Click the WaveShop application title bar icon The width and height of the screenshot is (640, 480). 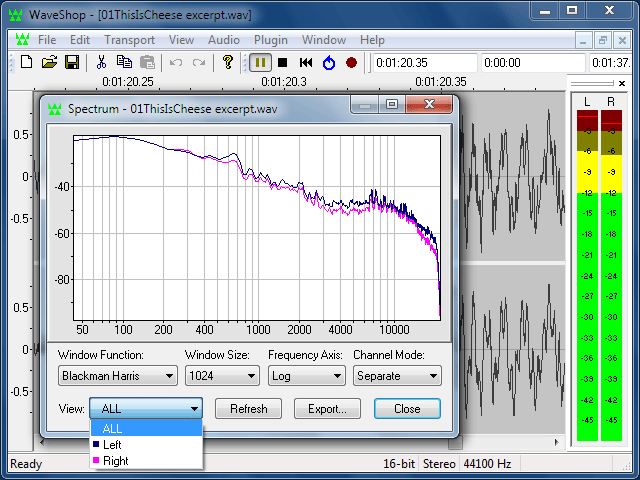[15, 15]
